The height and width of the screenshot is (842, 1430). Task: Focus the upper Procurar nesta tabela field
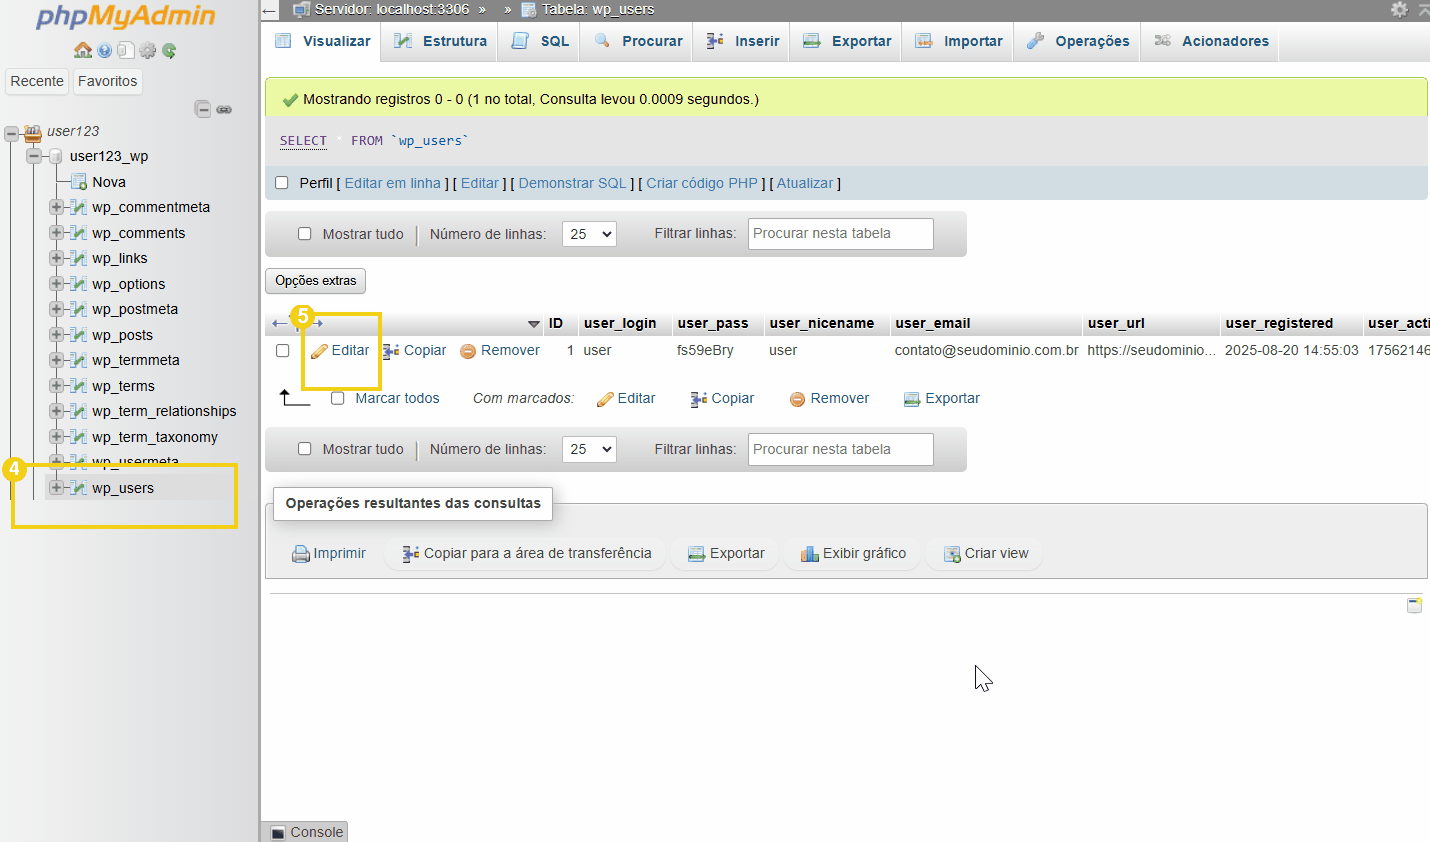coord(841,234)
